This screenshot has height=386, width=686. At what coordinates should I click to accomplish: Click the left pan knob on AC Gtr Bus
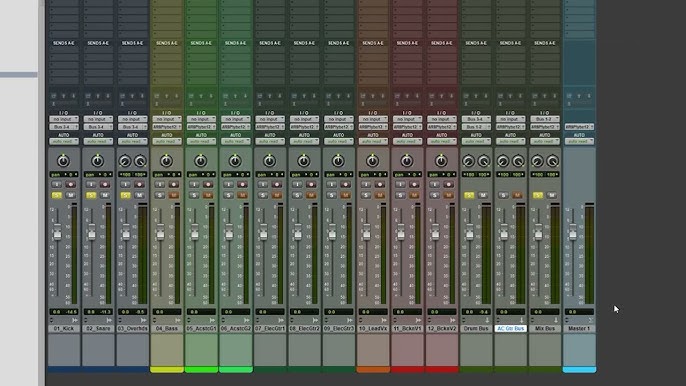[x=503, y=161]
